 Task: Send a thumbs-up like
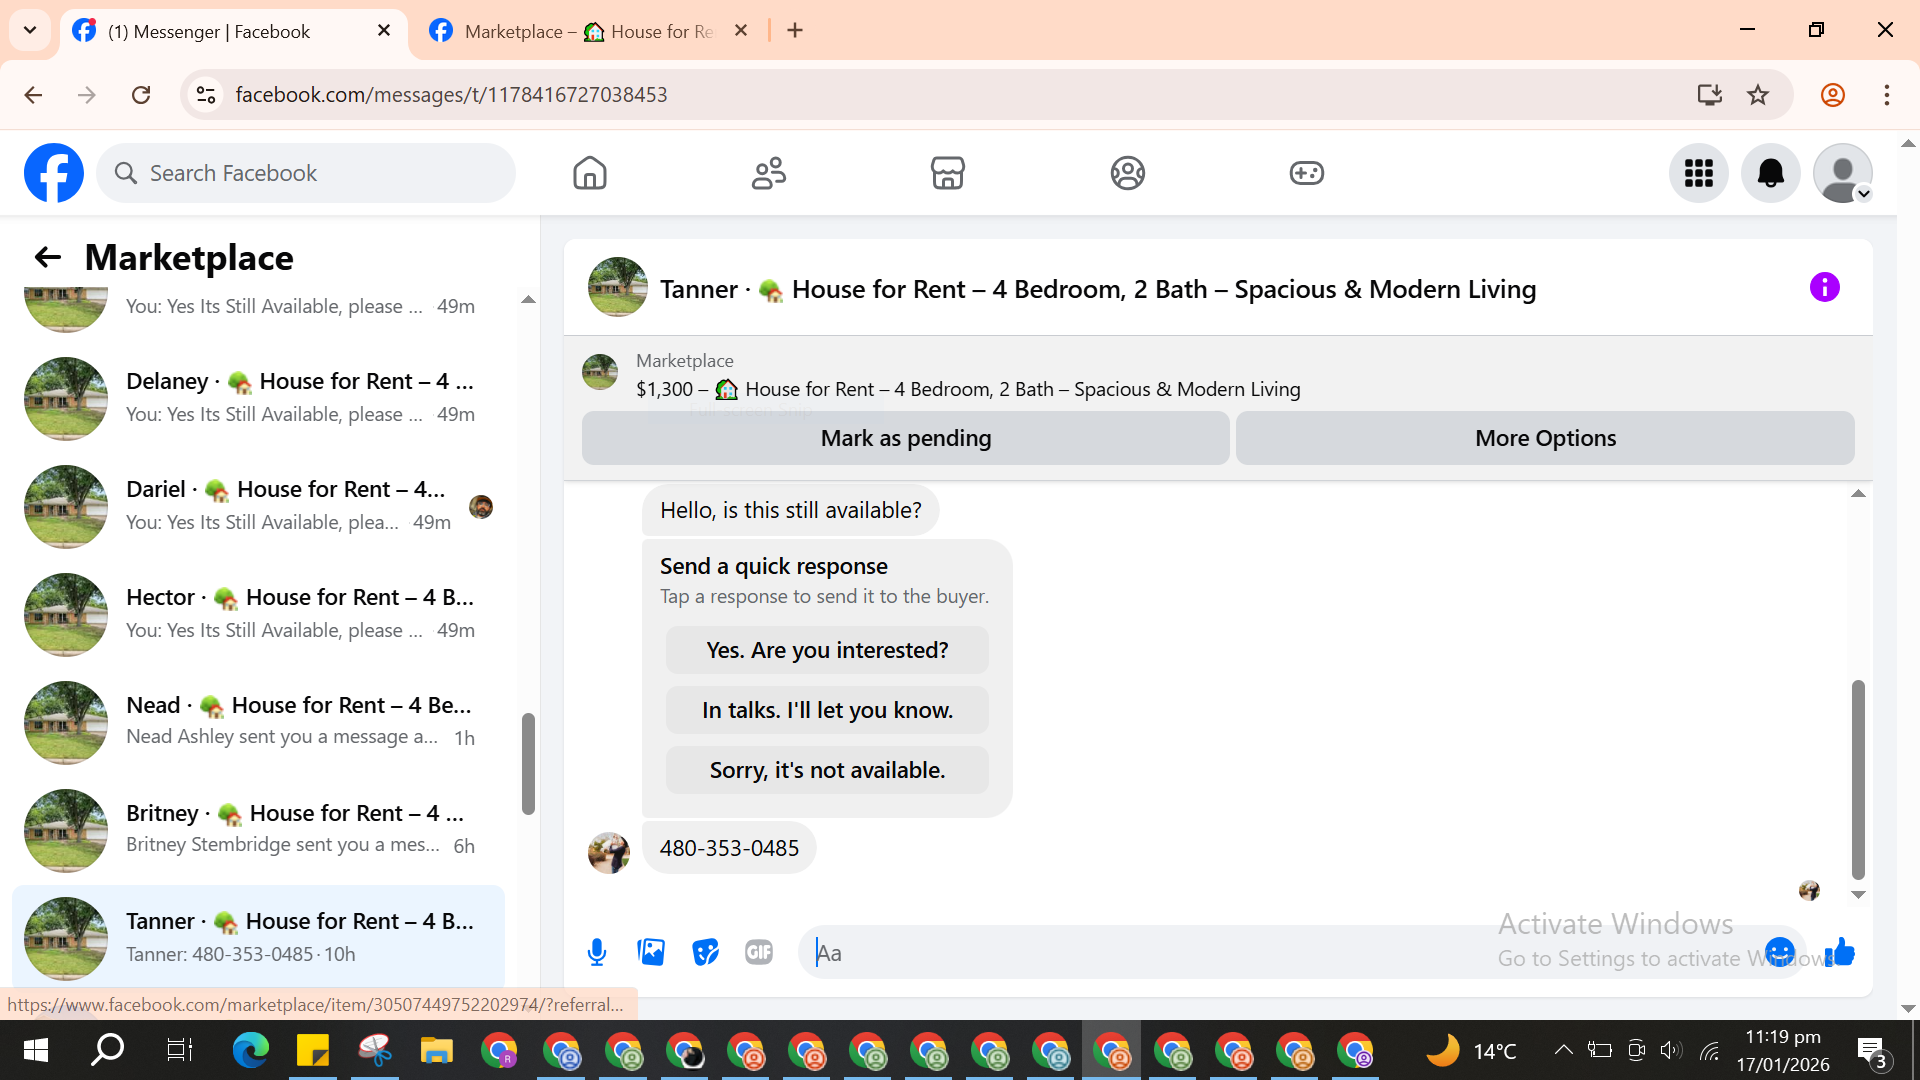[x=1840, y=952]
